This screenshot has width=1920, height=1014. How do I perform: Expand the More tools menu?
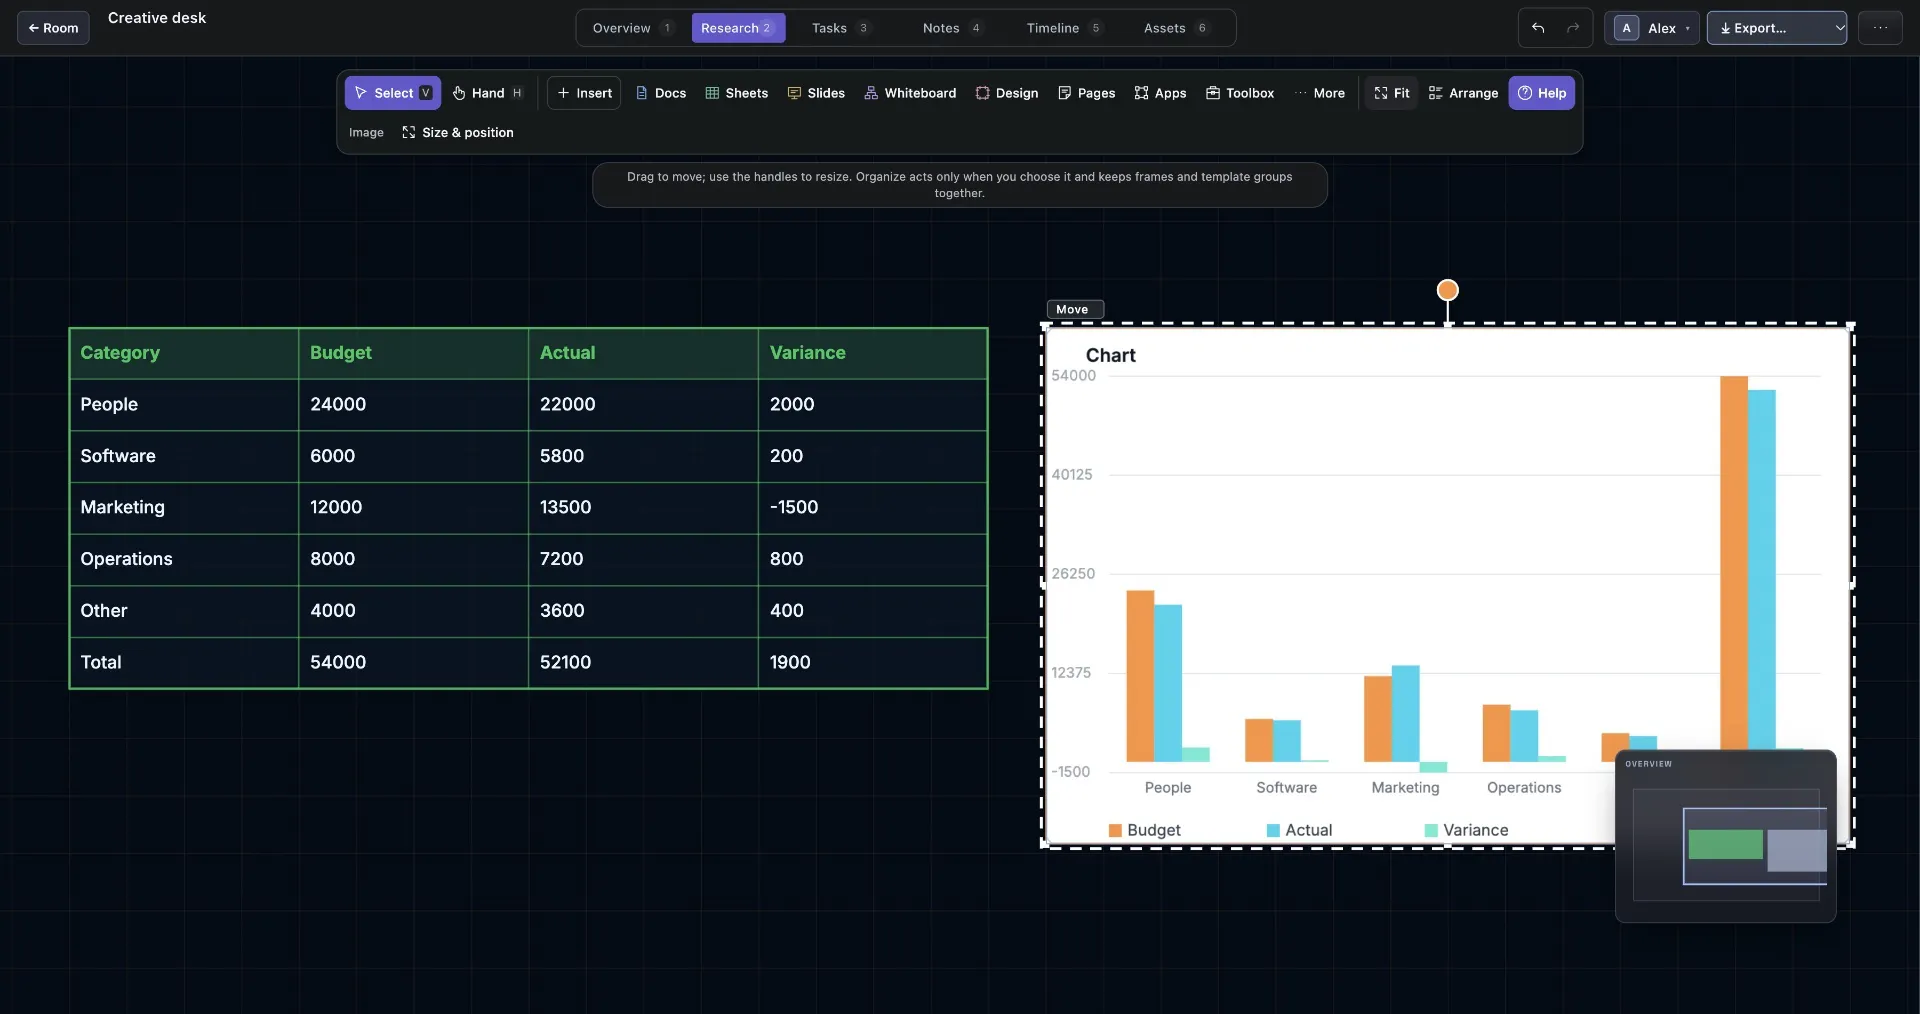[1320, 93]
